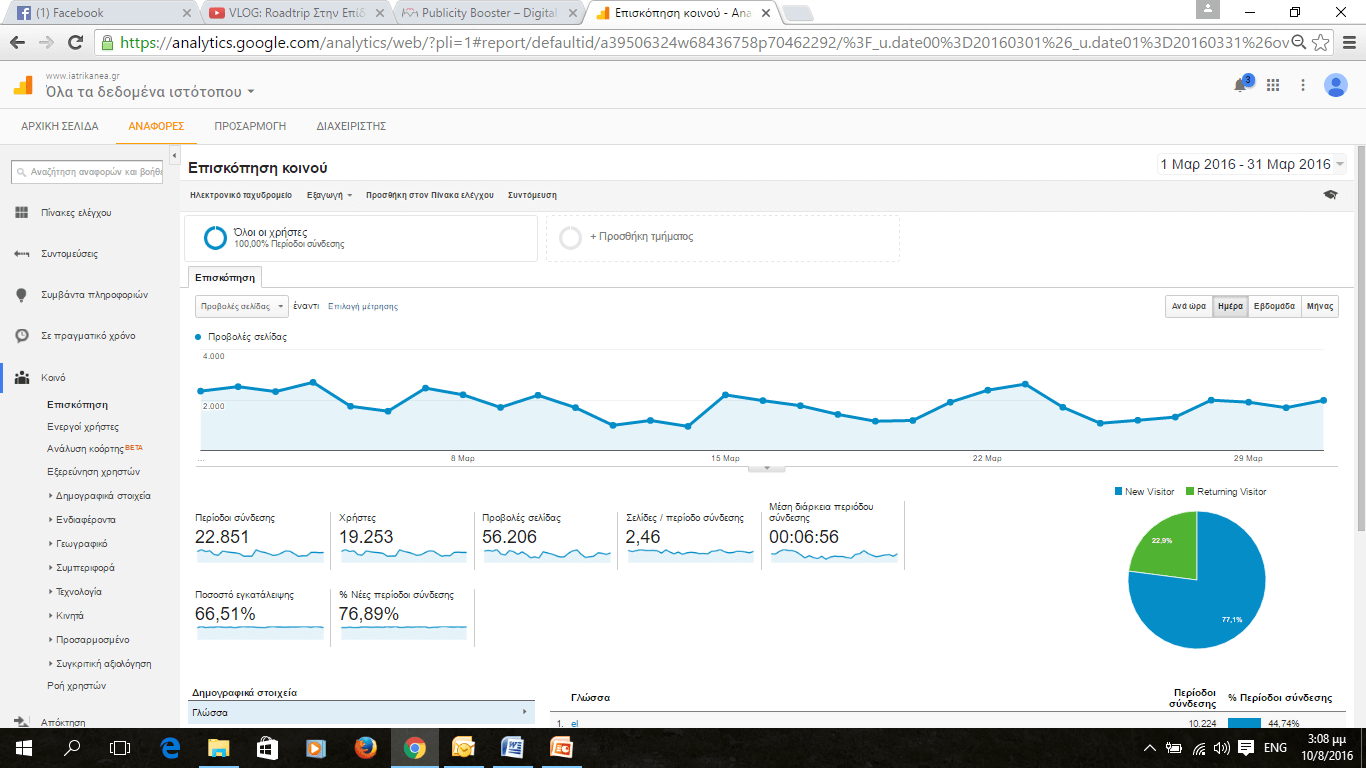1366x768 pixels.
Task: Go to ΑΡΧΙΚΗ ΣΕΛΙΔΑ tab
Action: [x=60, y=126]
